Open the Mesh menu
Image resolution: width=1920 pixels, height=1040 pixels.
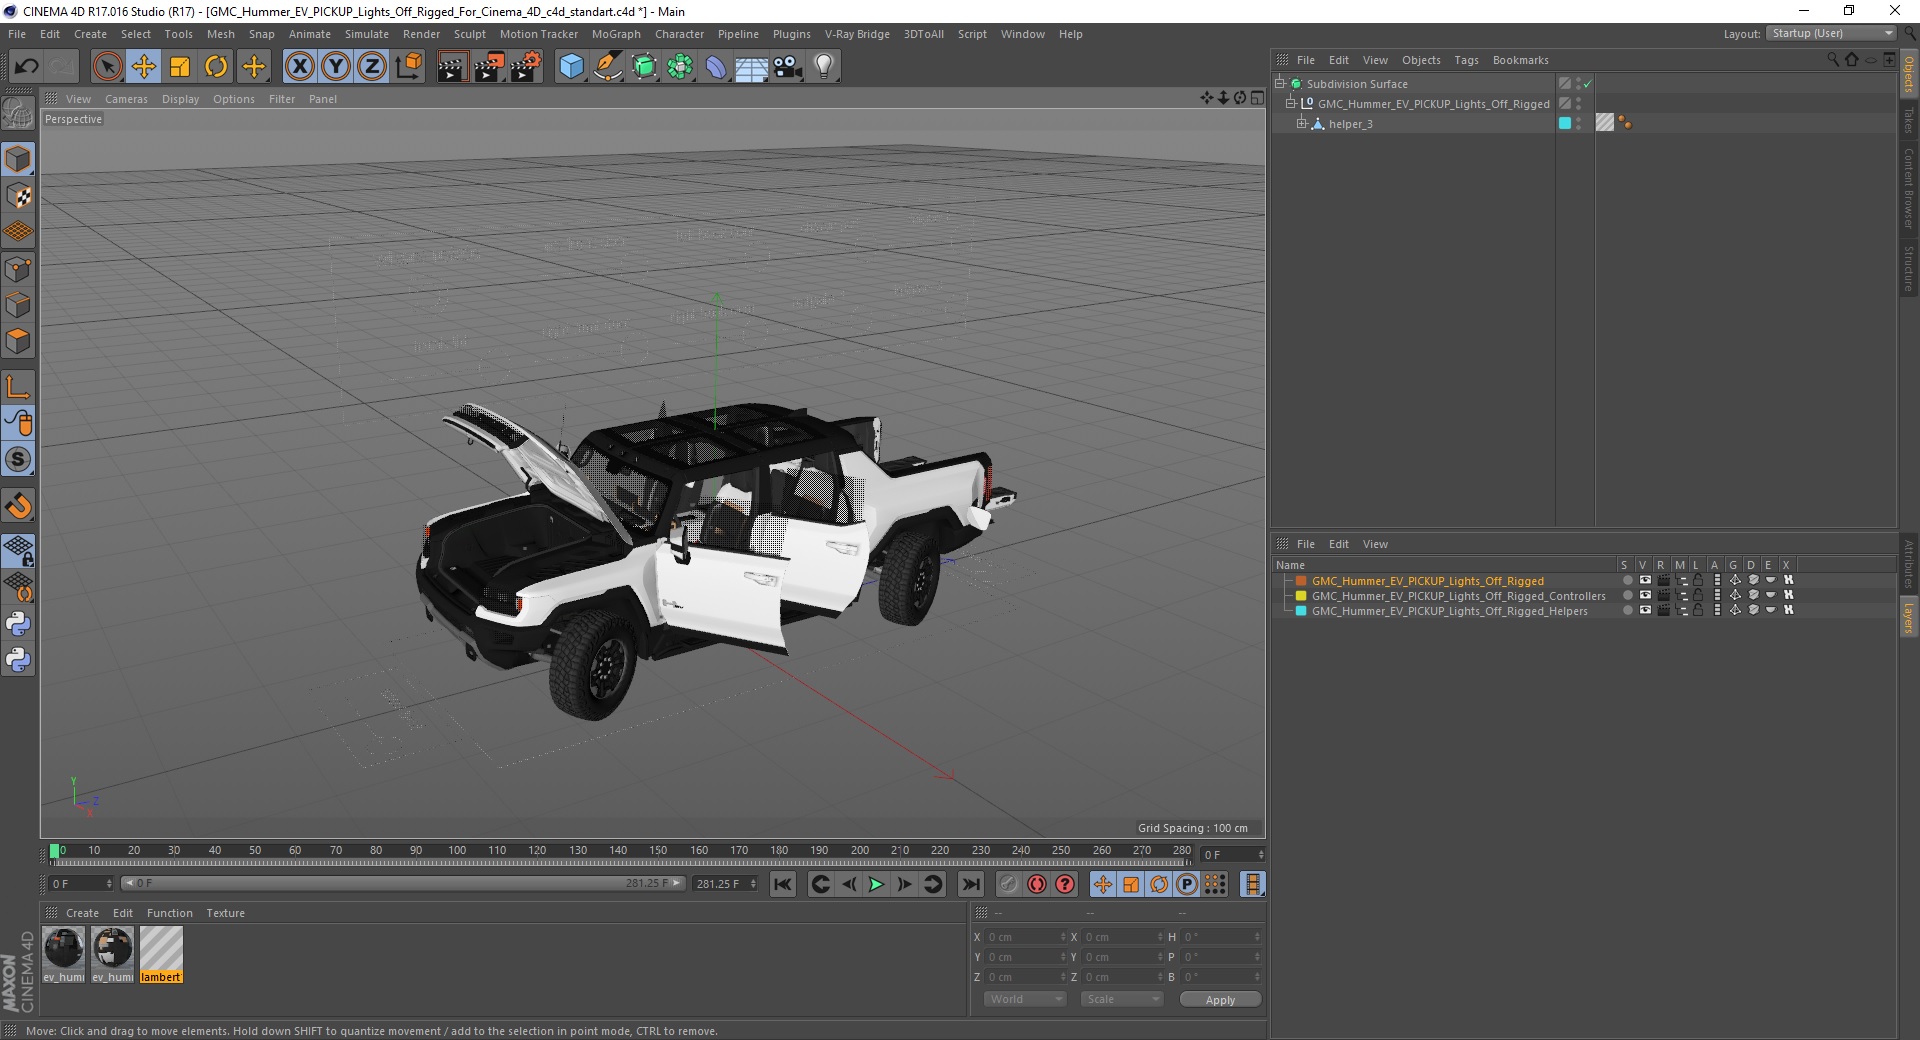tap(220, 34)
